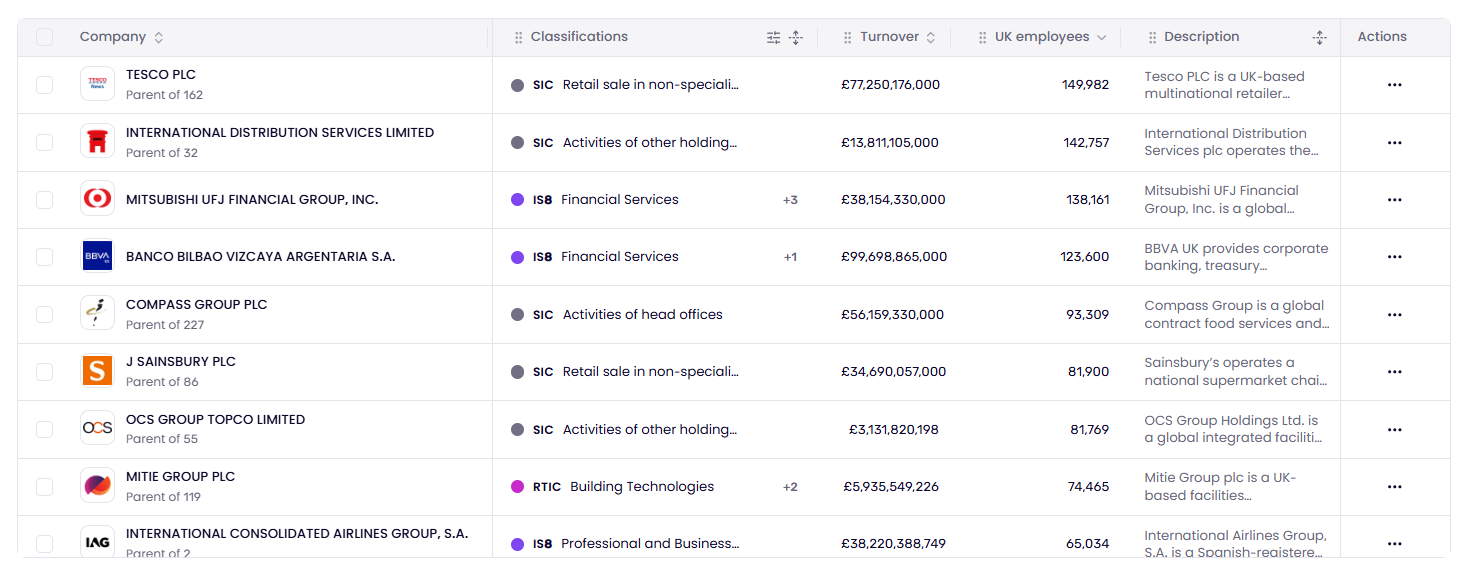Open actions menu for International Consolidated Airlines
Image resolution: width=1469 pixels, height=575 pixels.
(x=1394, y=544)
